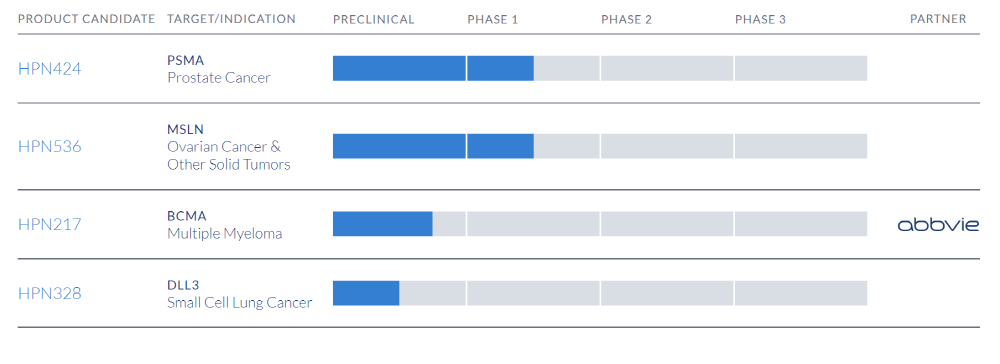Viewport: 1000px width, 364px height.
Task: Click the HPN217 blue preclinical progress bar
Action: [383, 224]
